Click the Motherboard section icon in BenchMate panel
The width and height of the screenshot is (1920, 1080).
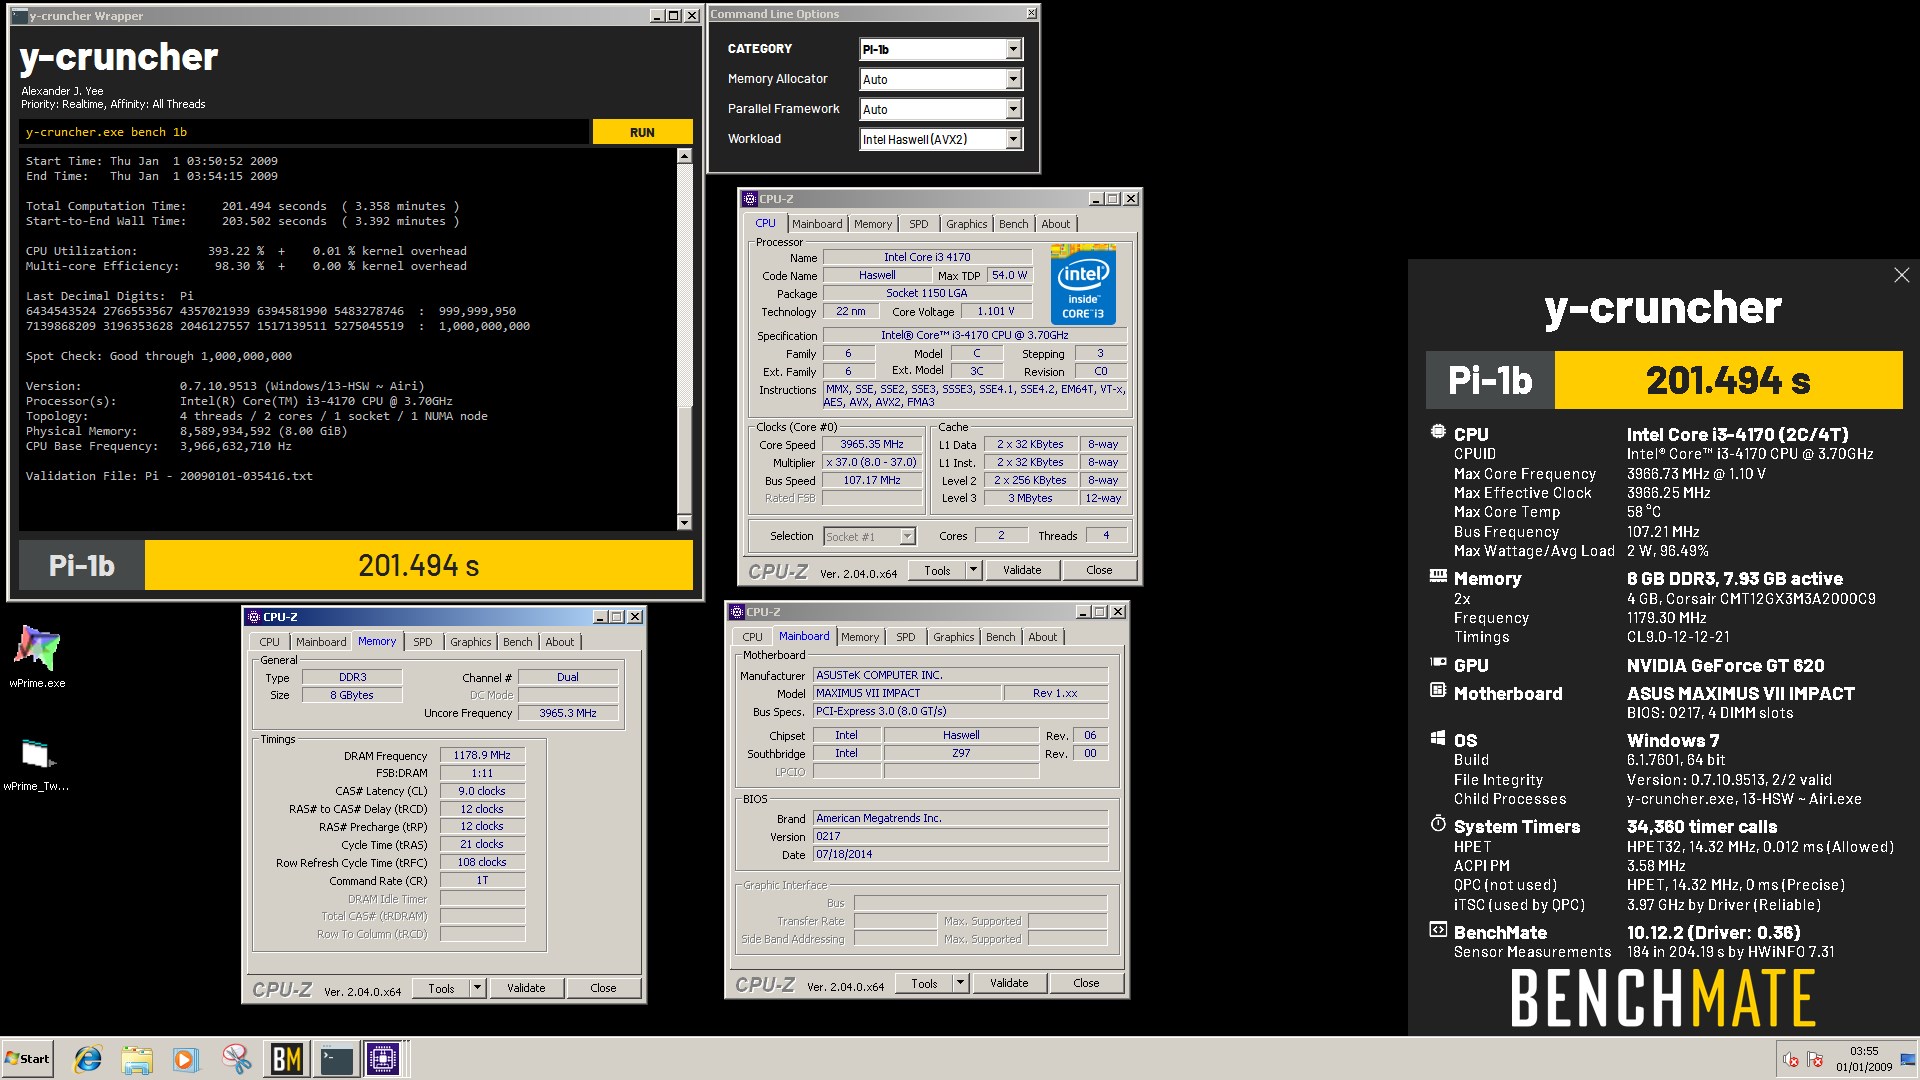tap(1438, 690)
